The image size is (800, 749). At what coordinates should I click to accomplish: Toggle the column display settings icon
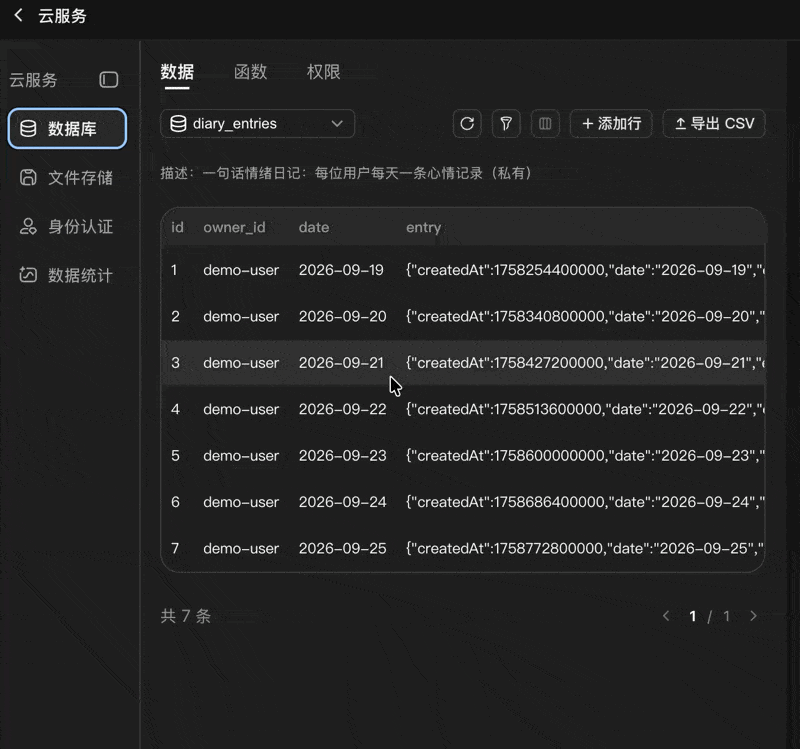[545, 123]
